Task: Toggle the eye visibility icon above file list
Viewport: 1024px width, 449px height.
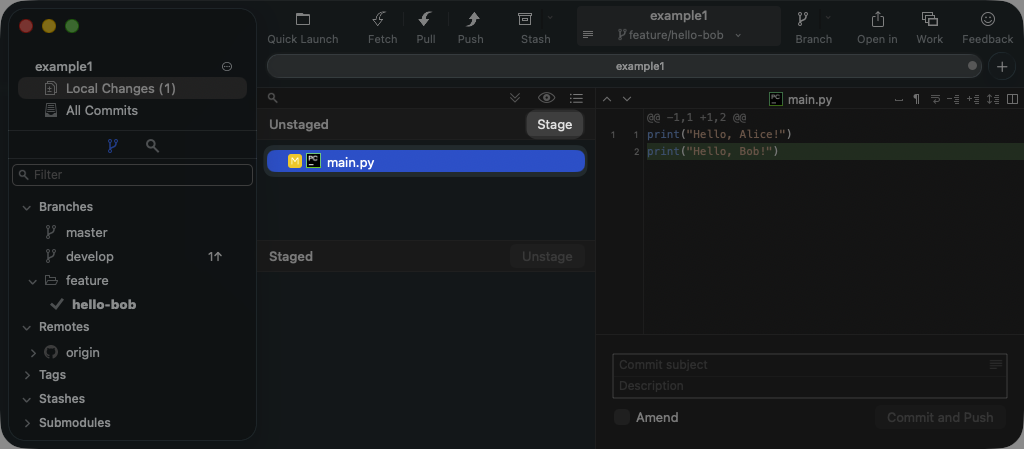Action: pyautogui.click(x=546, y=98)
